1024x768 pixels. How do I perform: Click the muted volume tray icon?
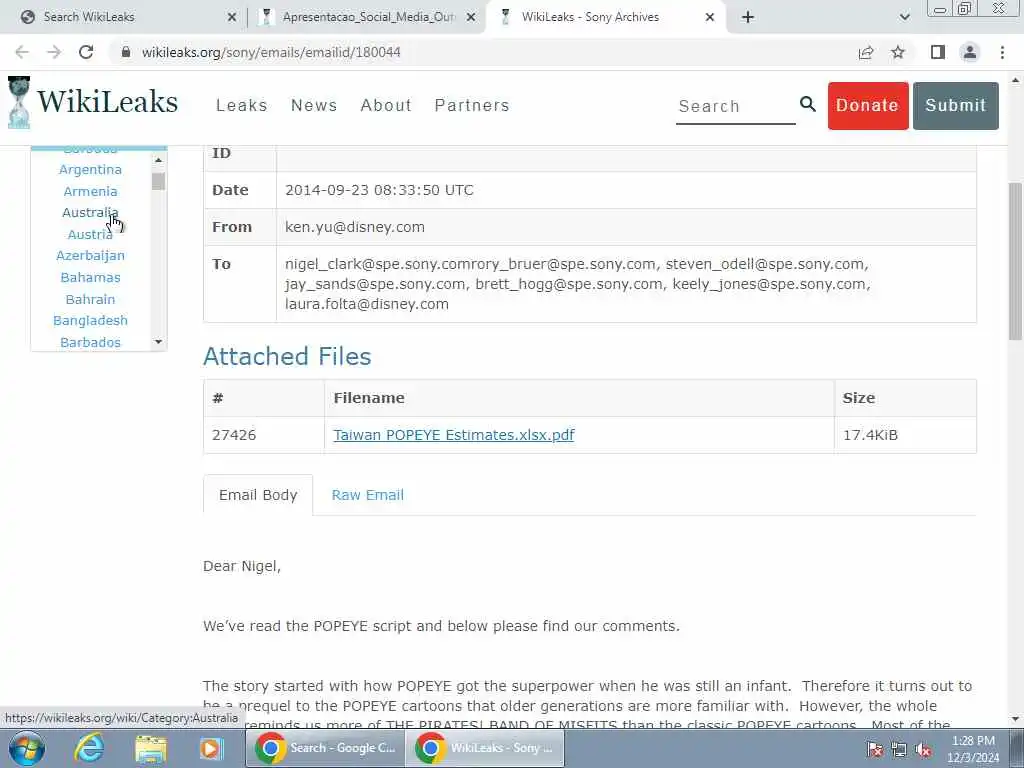(x=923, y=750)
